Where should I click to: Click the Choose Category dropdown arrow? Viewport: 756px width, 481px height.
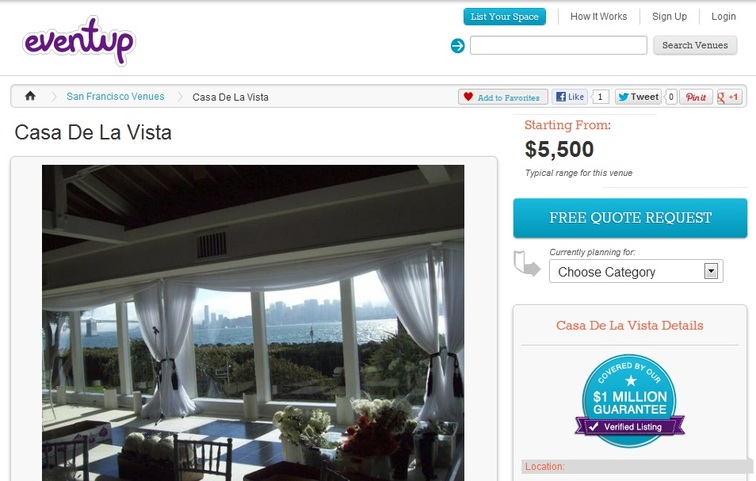711,271
